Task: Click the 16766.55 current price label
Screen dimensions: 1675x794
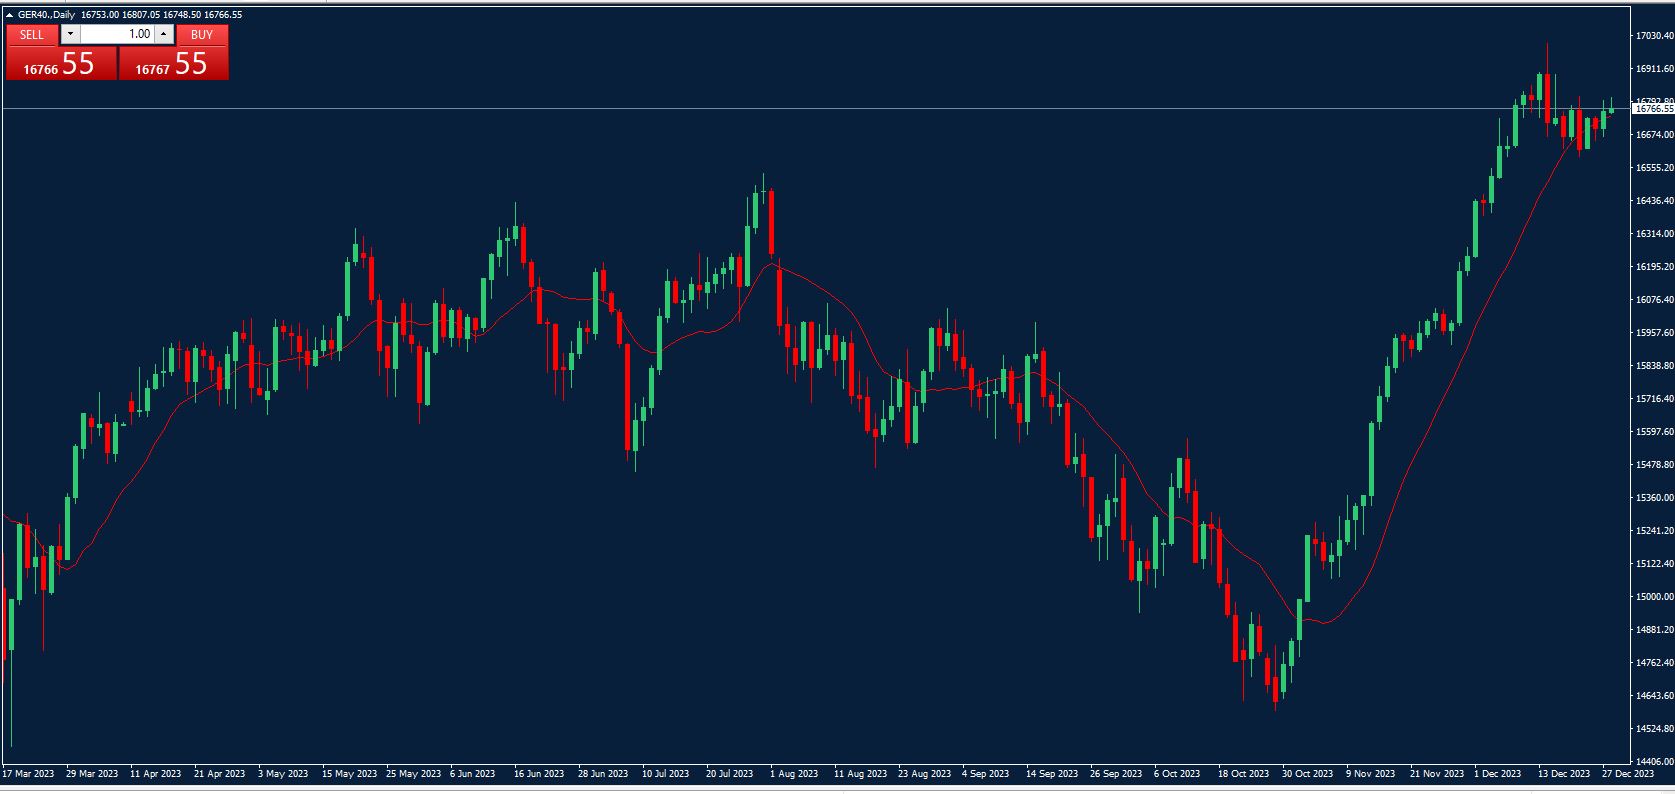Action: (1654, 109)
